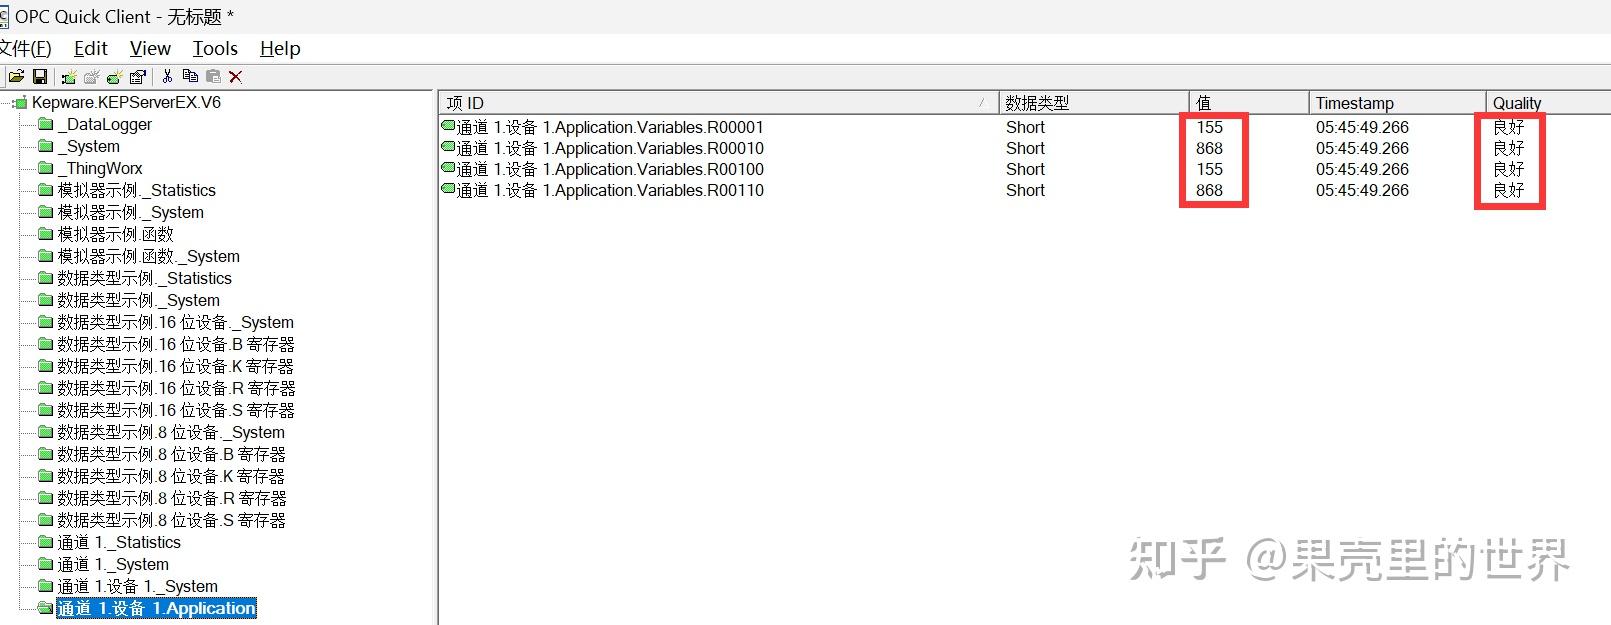
Task: Click the folder icon of 模拟器示例.函数 group
Action: pyautogui.click(x=45, y=234)
